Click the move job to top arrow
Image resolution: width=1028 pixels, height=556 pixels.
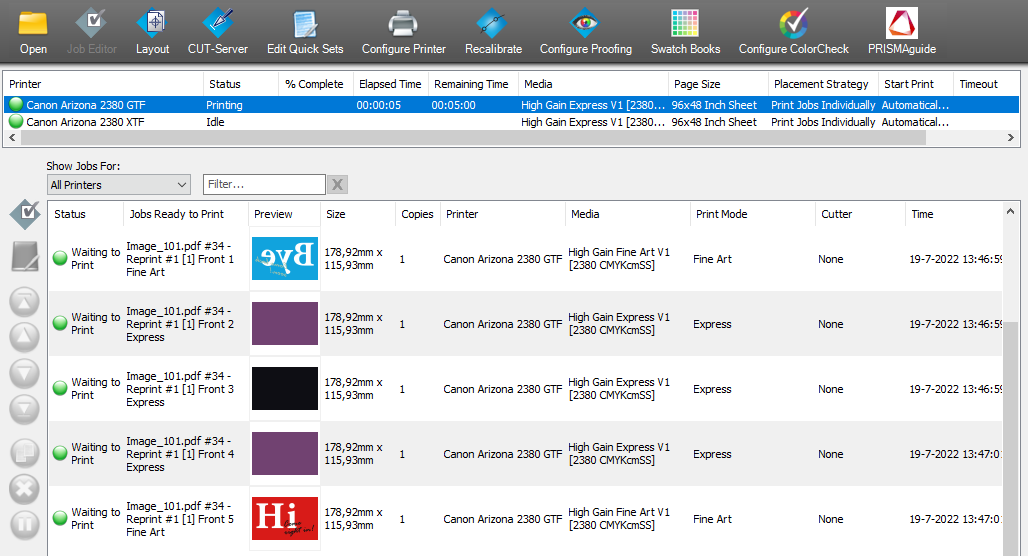24,302
